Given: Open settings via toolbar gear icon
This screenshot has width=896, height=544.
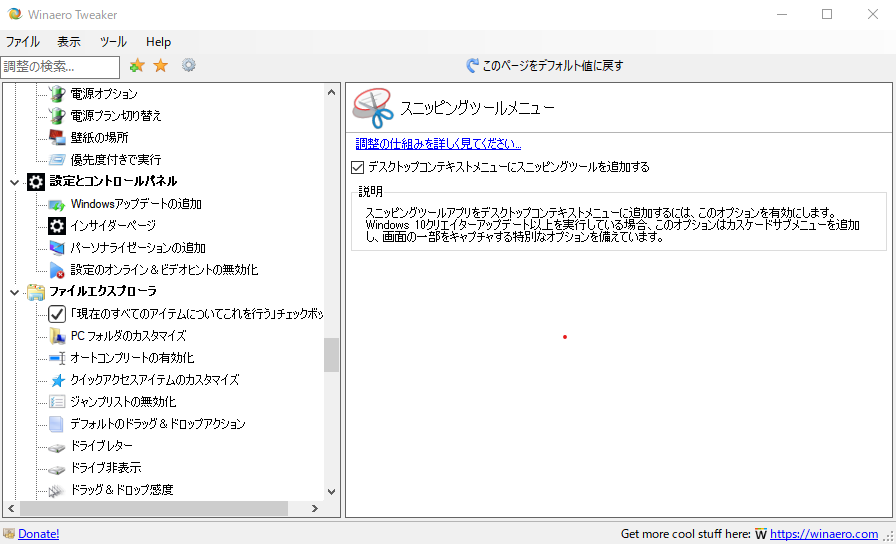Looking at the screenshot, I should point(189,65).
